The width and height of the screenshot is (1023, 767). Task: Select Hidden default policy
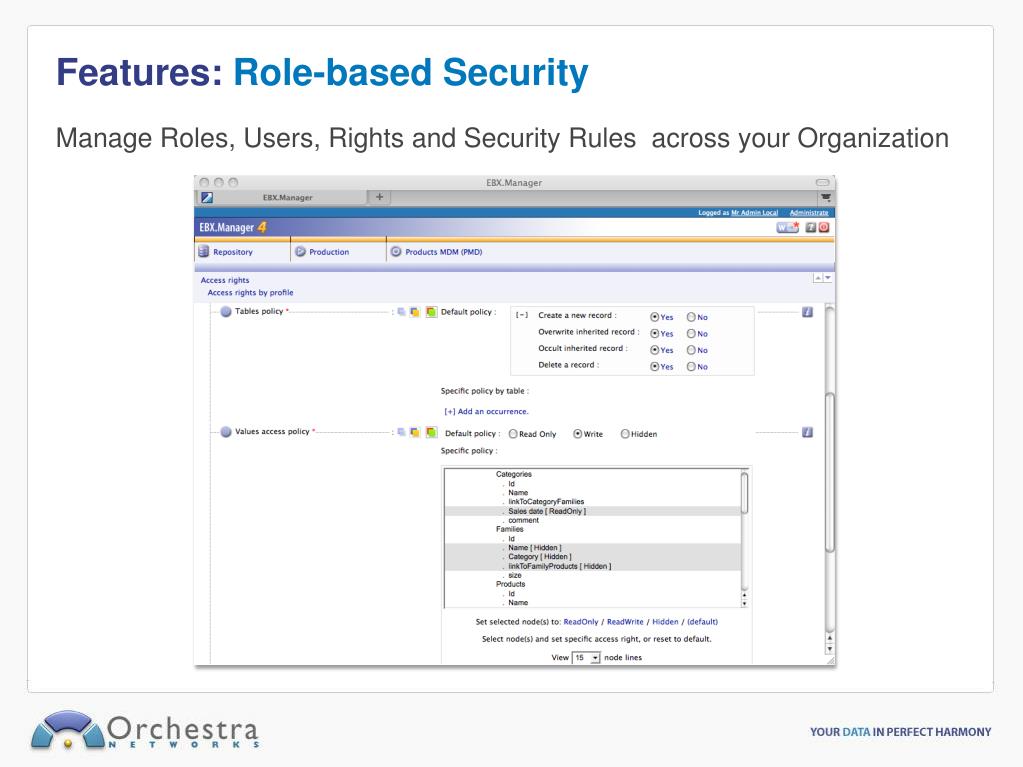tap(625, 434)
